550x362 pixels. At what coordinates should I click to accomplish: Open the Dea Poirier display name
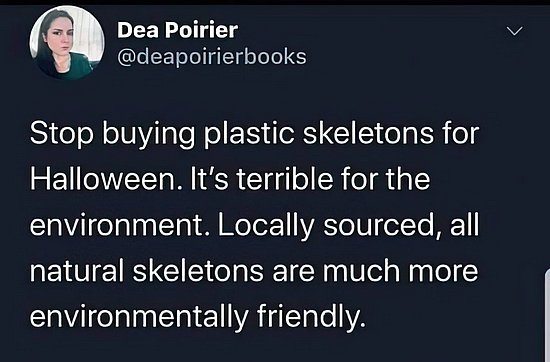(x=177, y=30)
